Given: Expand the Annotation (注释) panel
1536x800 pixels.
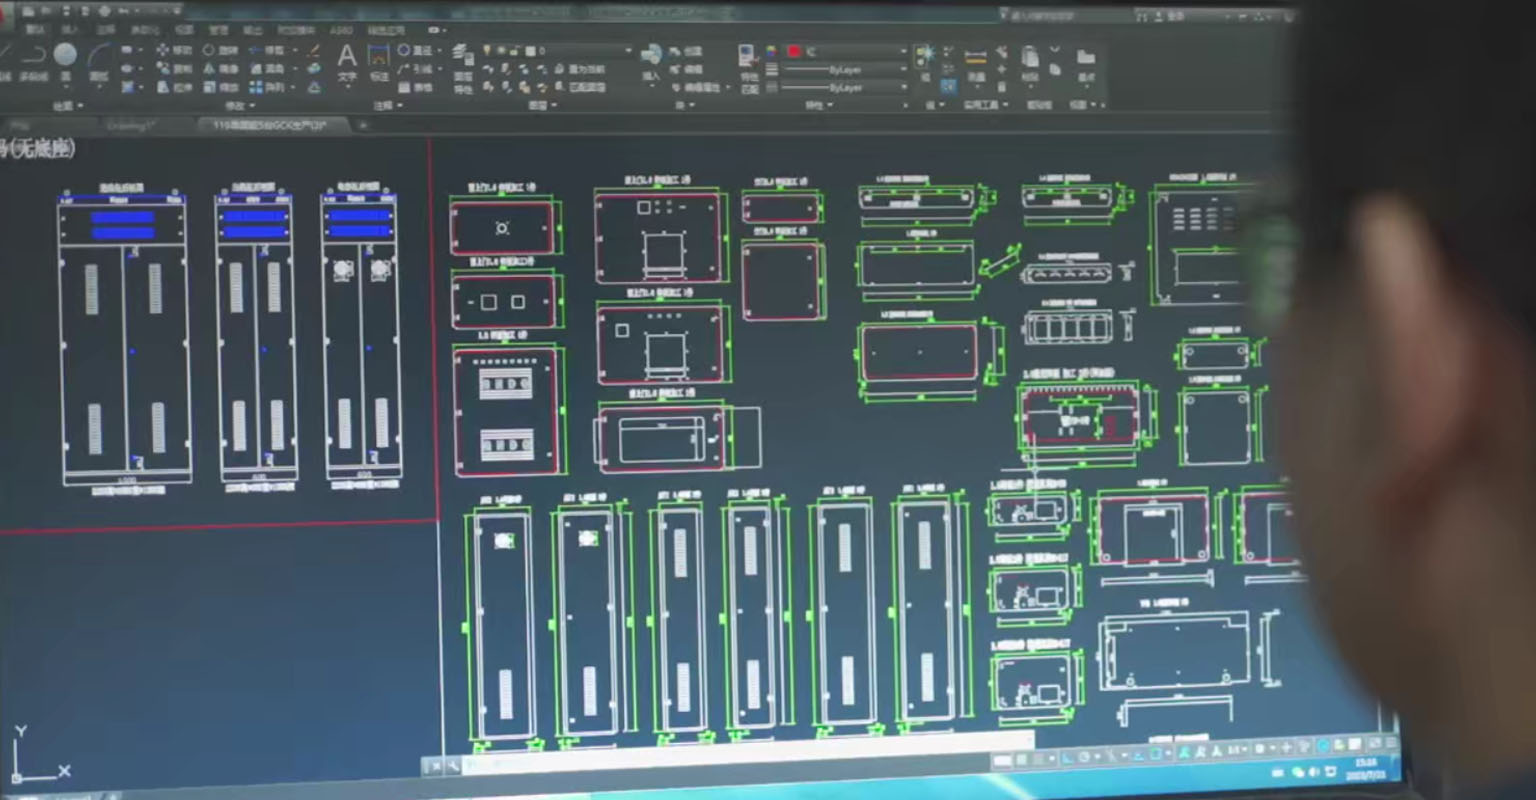Looking at the screenshot, I should coord(388,105).
